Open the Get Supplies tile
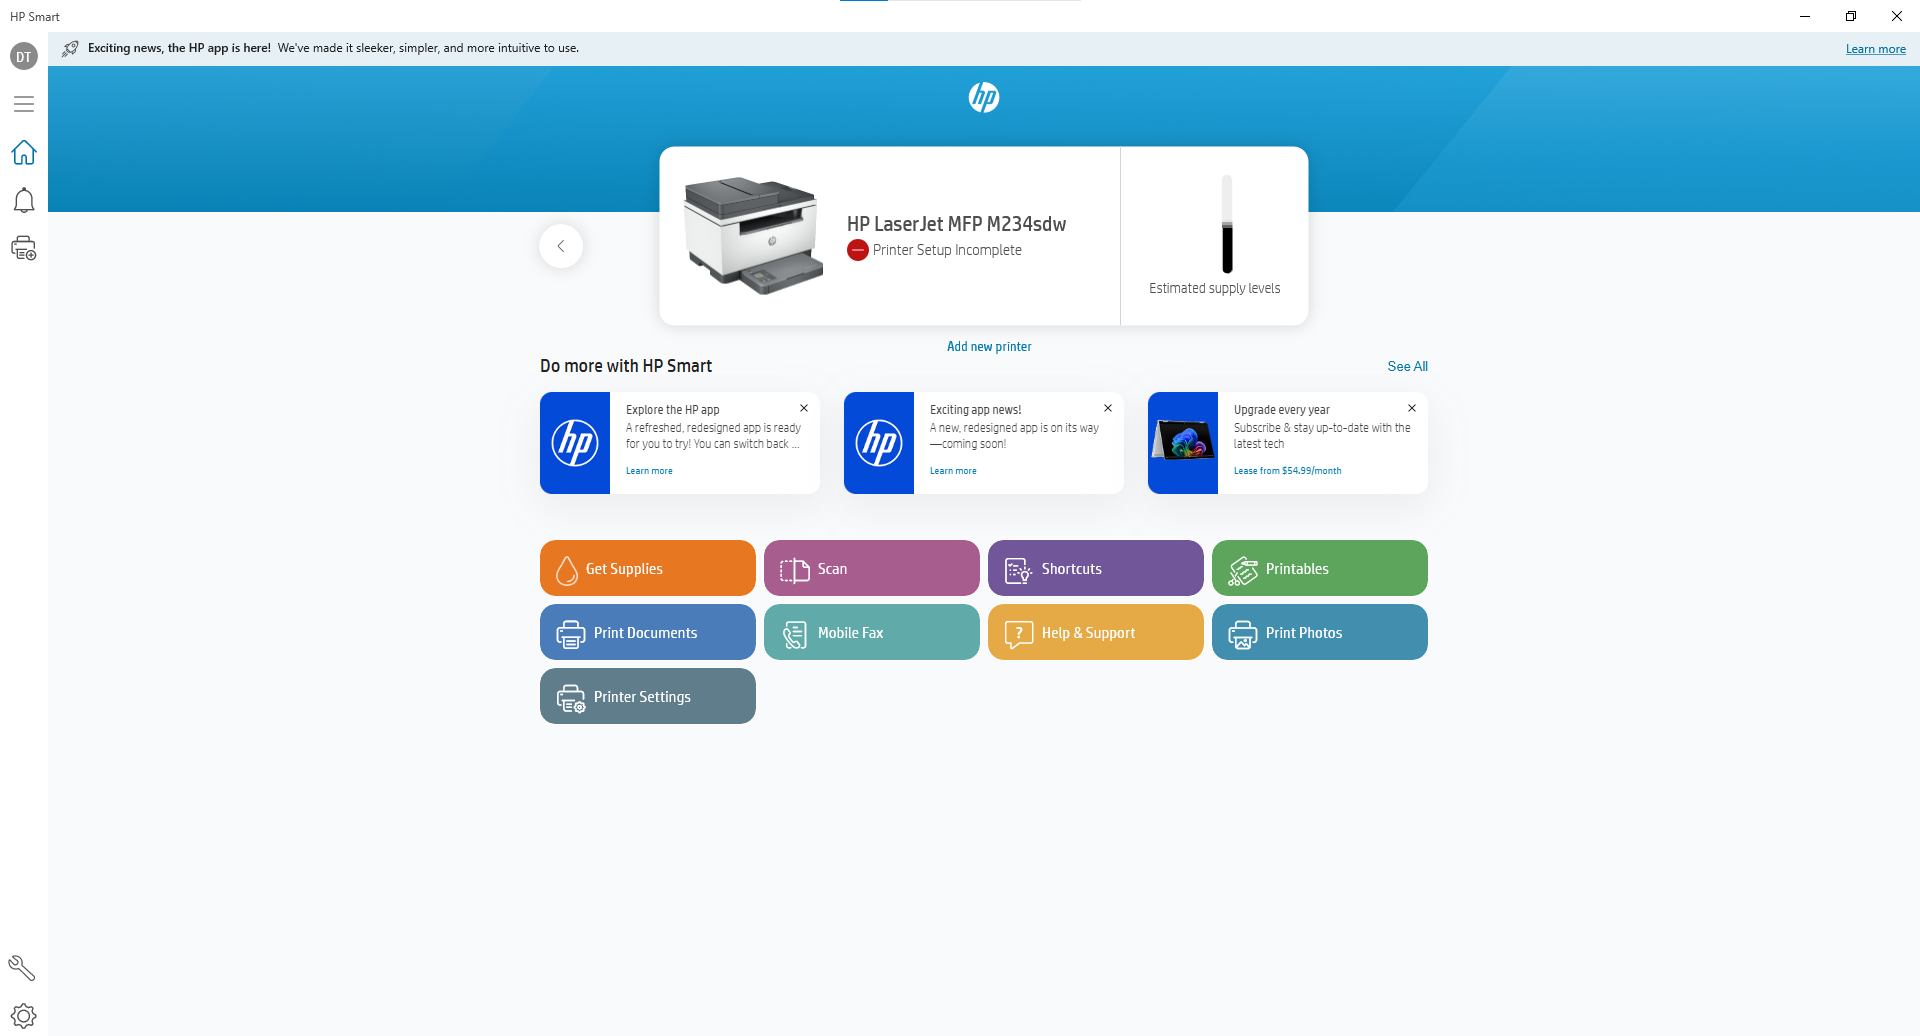 click(648, 568)
